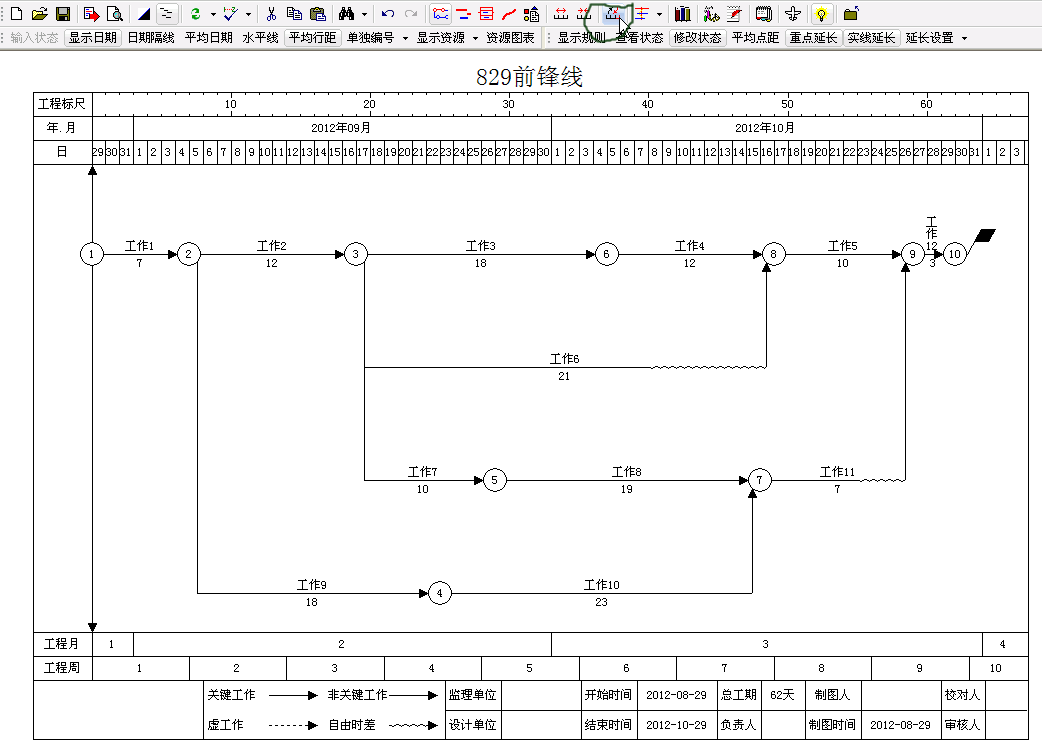Image resolution: width=1042 pixels, height=748 pixels.
Task: Click the airplane icon in toolbar
Action: click(793, 13)
